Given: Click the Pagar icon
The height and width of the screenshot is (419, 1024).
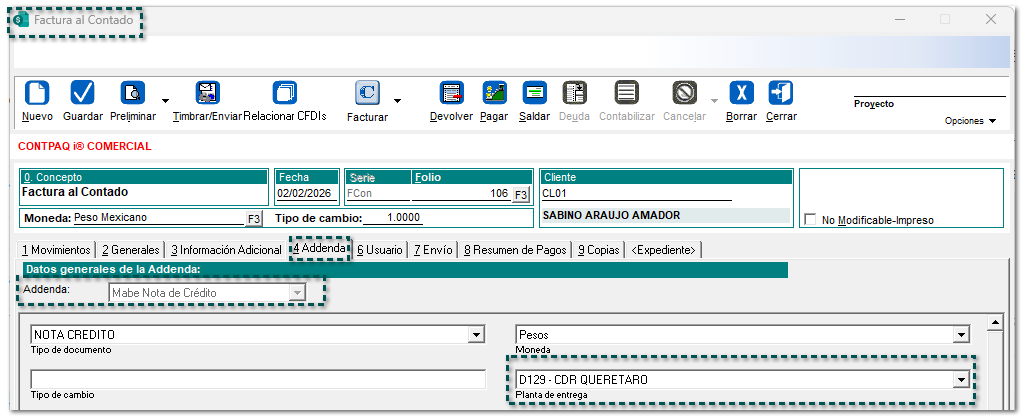Looking at the screenshot, I should (494, 94).
